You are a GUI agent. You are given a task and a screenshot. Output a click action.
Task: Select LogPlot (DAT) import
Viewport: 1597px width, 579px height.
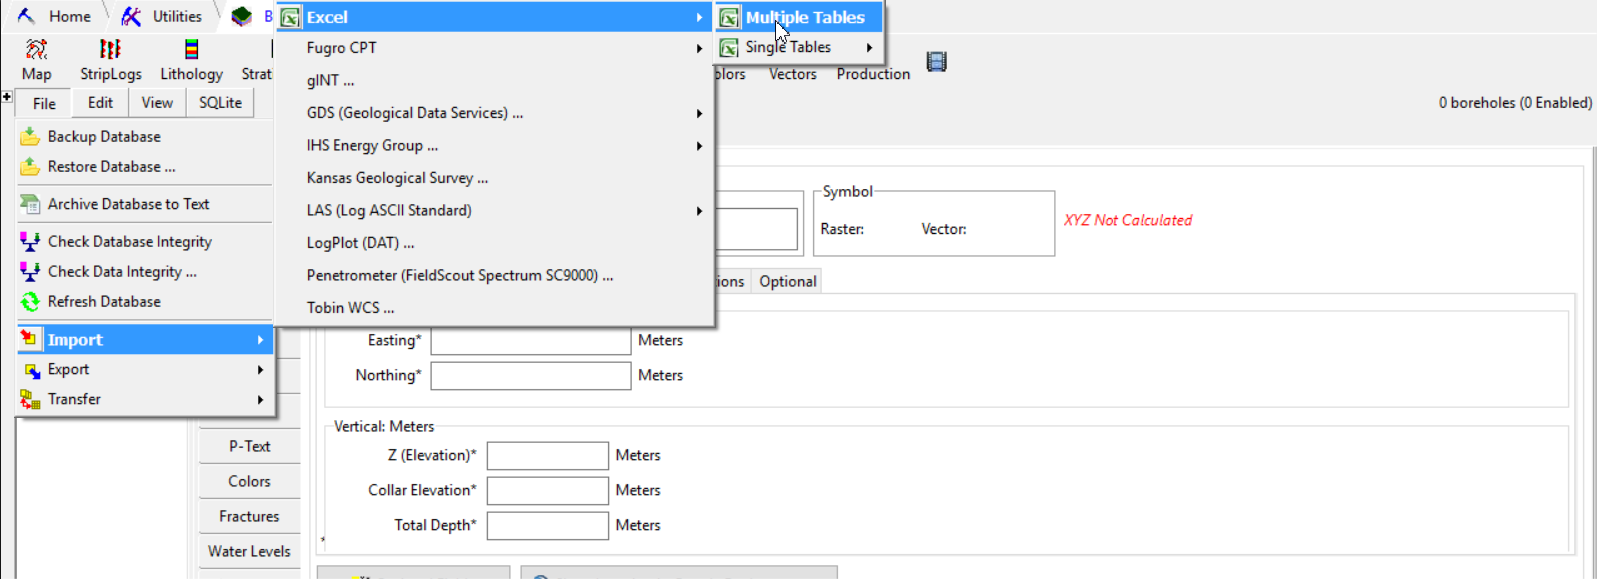tap(360, 243)
